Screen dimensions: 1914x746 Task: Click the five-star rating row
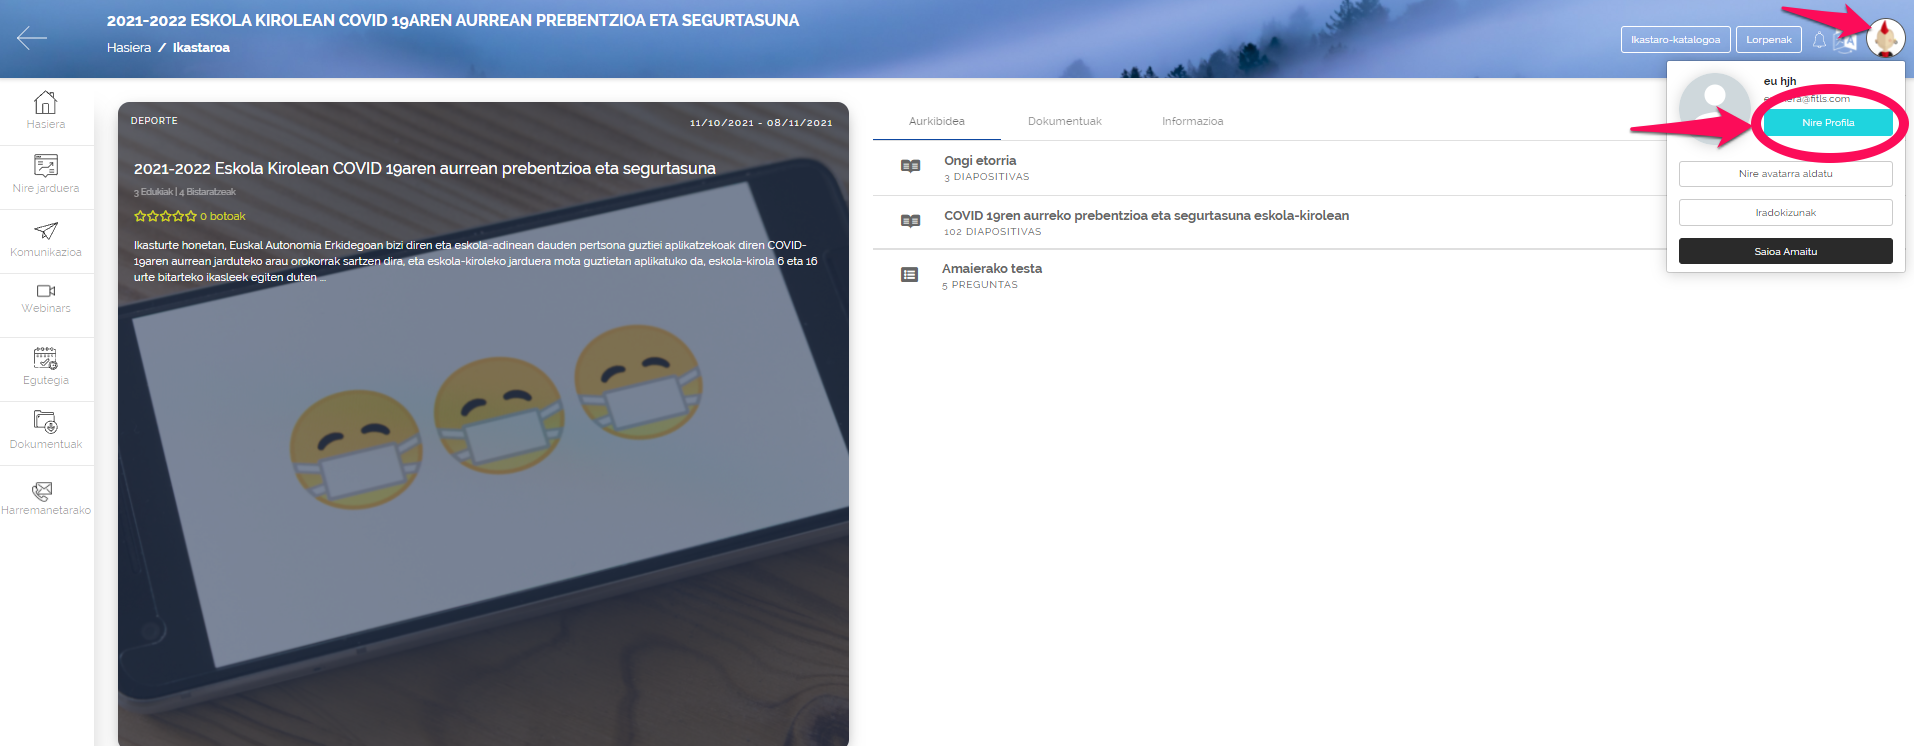165,216
